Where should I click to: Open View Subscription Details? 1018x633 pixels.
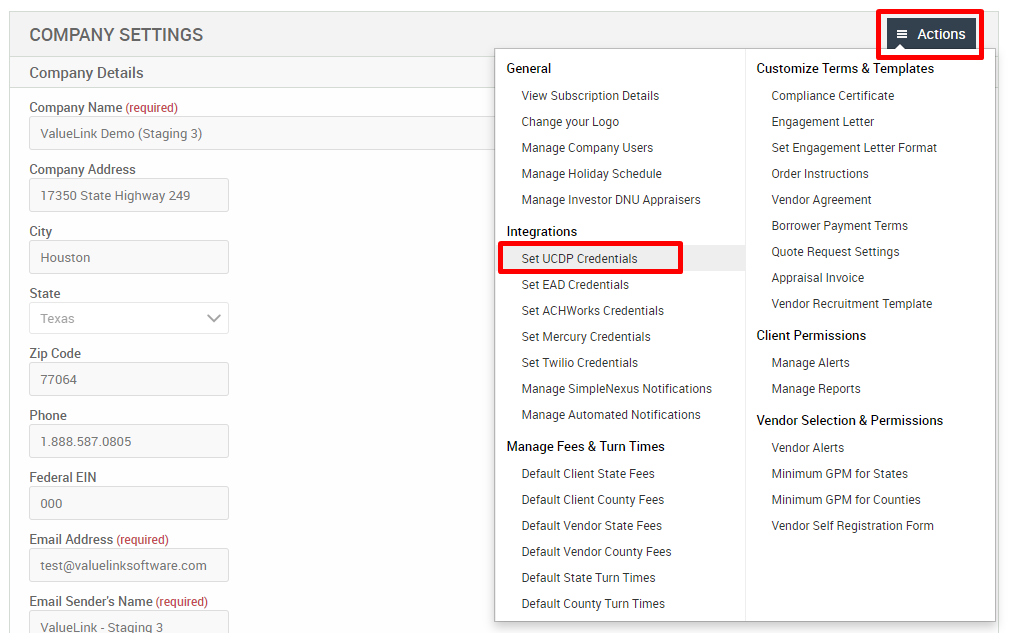(588, 96)
